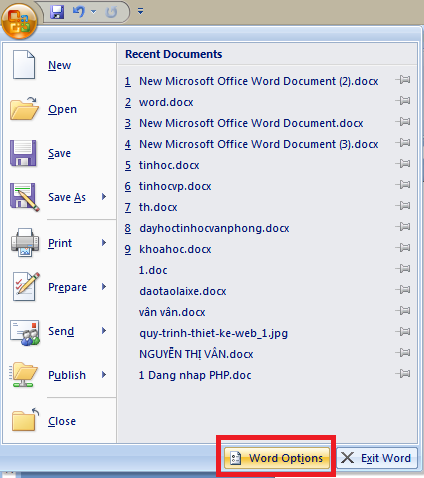The width and height of the screenshot is (424, 478).
Task: Click the Save floppy icon in Quick Access Toolbar
Action: (57, 12)
